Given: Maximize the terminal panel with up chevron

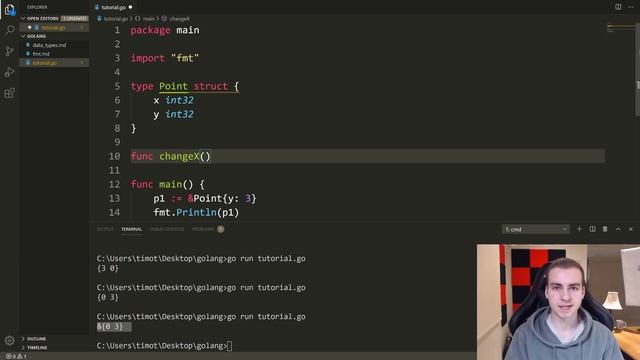Looking at the screenshot, I should point(618,229).
